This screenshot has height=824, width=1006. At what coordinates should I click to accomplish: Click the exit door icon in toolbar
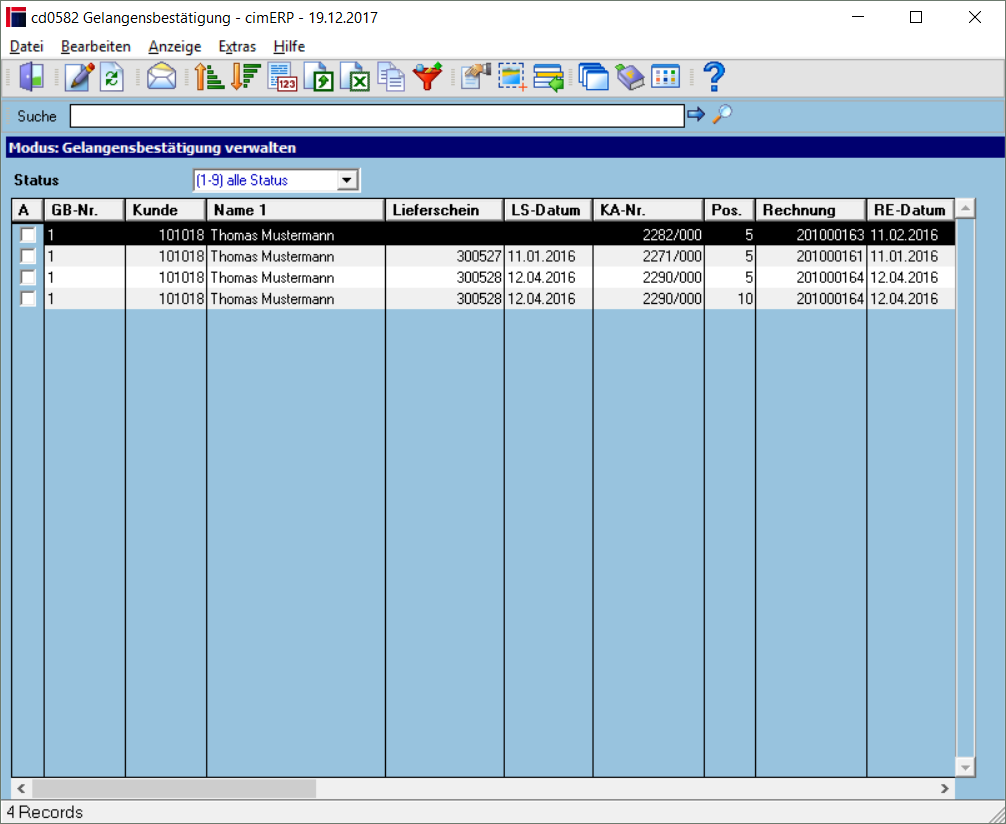pyautogui.click(x=31, y=77)
